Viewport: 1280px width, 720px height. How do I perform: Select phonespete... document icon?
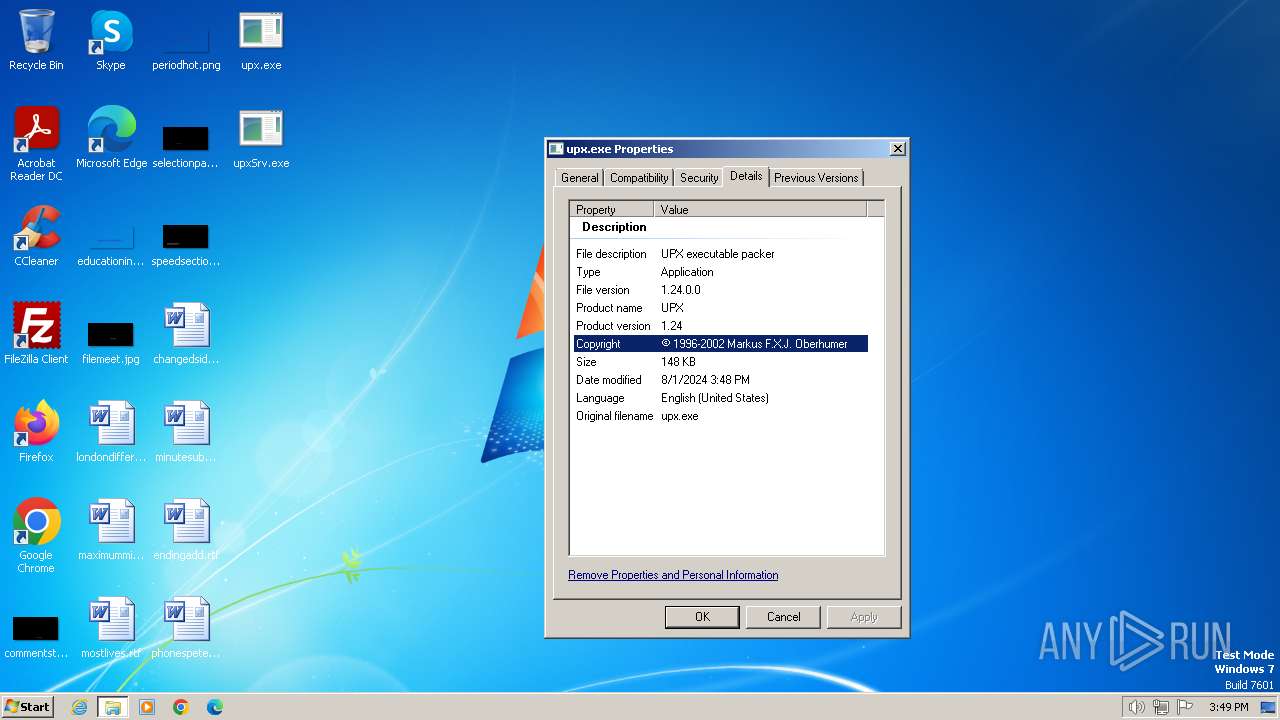click(x=186, y=628)
